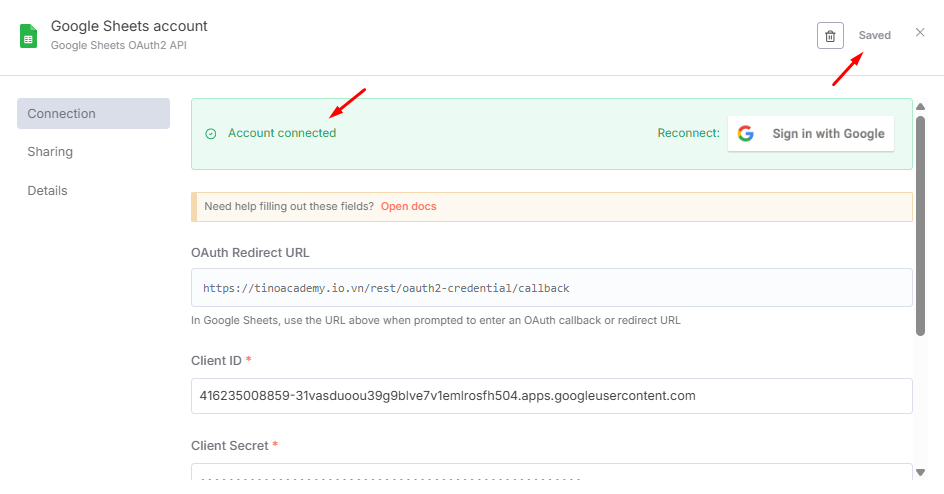The width and height of the screenshot is (944, 494).
Task: Select the OAuth Redirect URL field
Action: (551, 288)
